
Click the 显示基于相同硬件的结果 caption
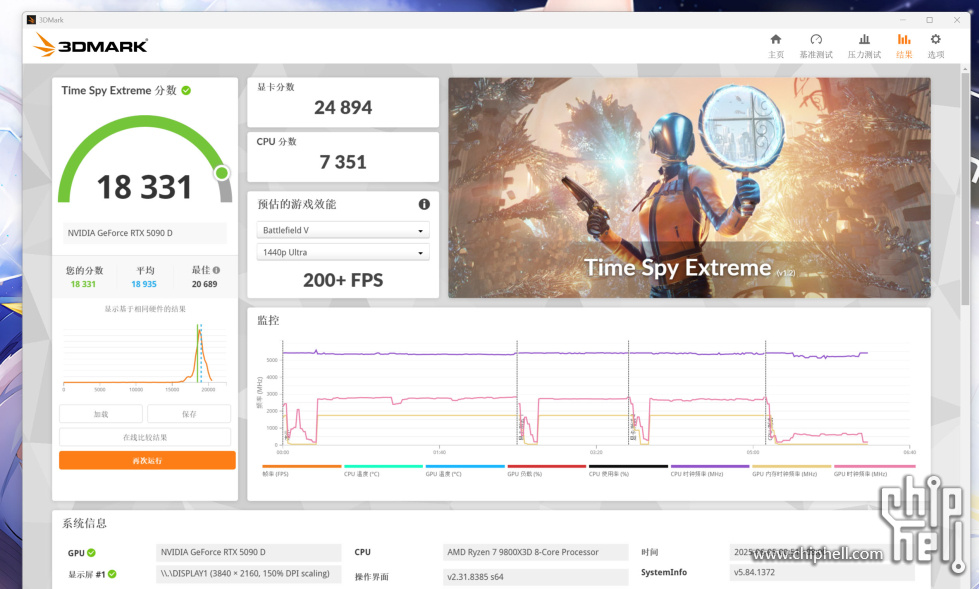pyautogui.click(x=145, y=309)
